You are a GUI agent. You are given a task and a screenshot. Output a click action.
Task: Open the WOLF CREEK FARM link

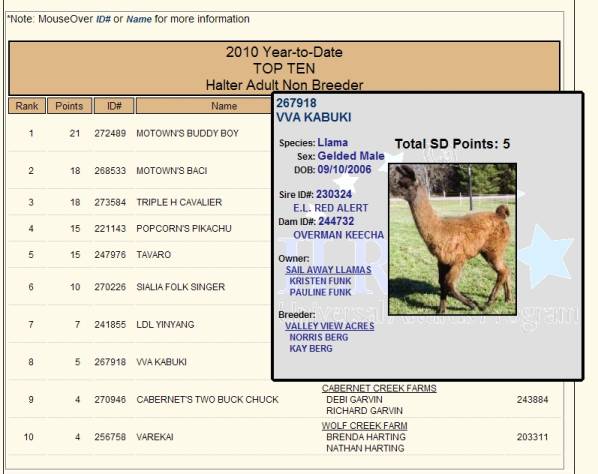(x=365, y=426)
